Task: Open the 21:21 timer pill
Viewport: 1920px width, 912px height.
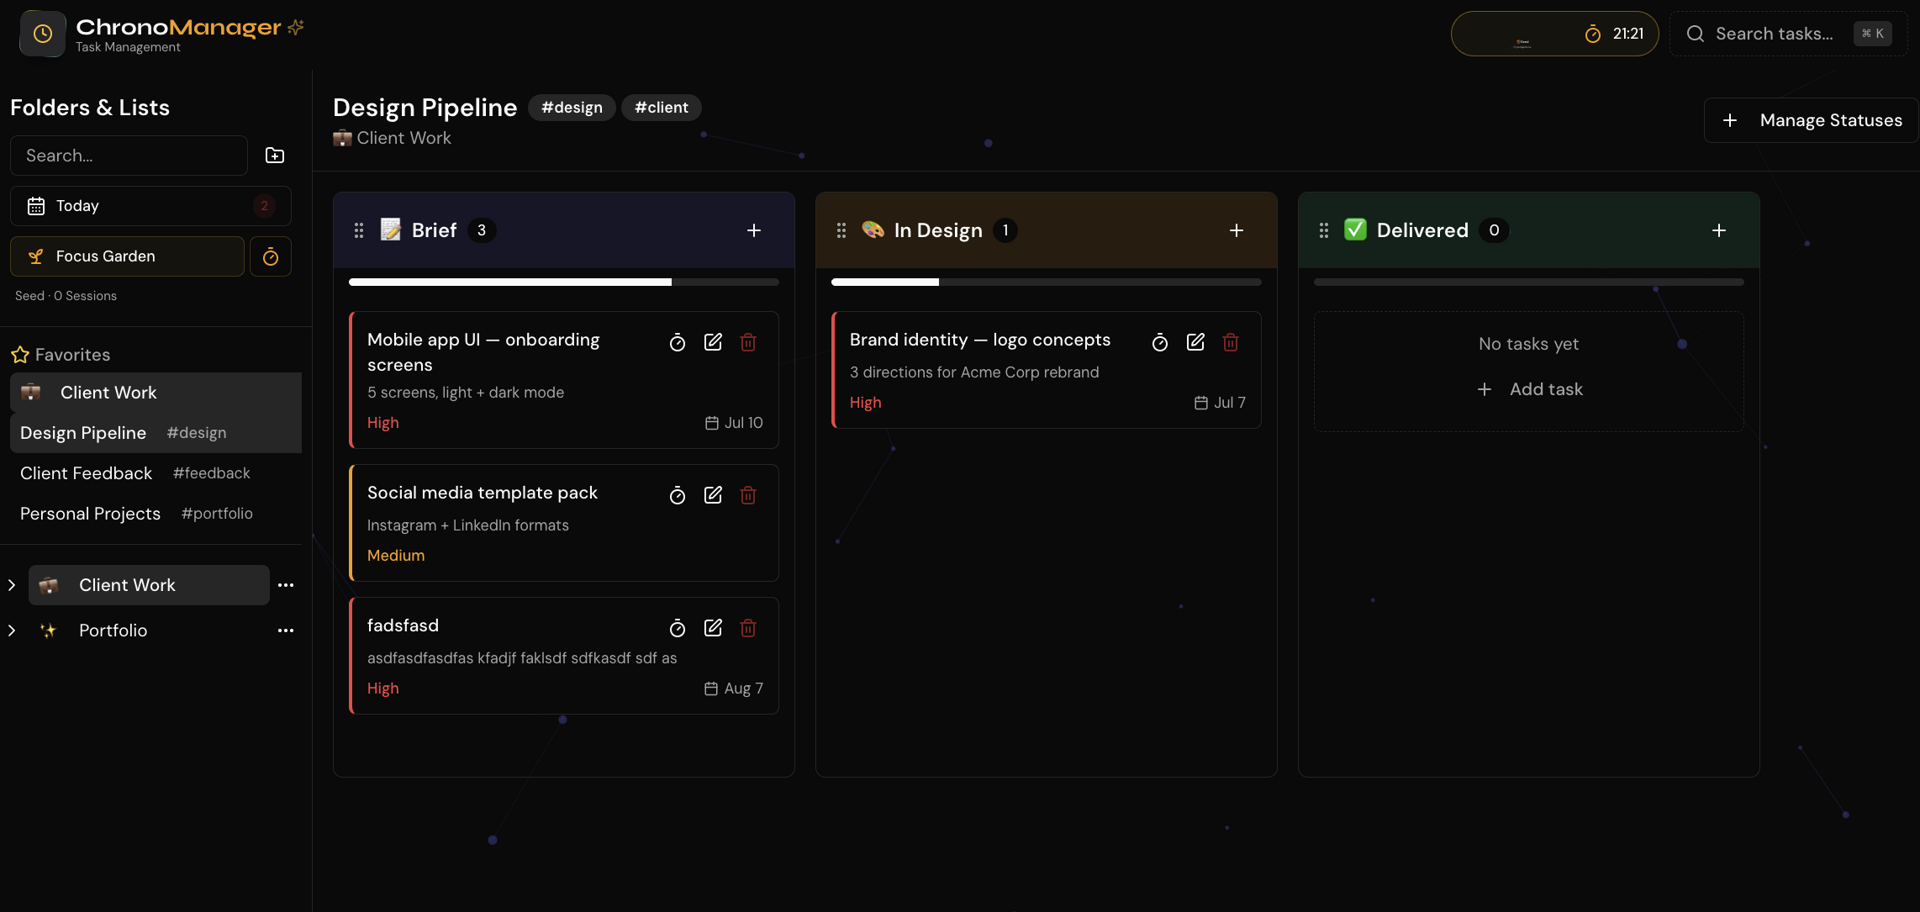Action: (1554, 34)
